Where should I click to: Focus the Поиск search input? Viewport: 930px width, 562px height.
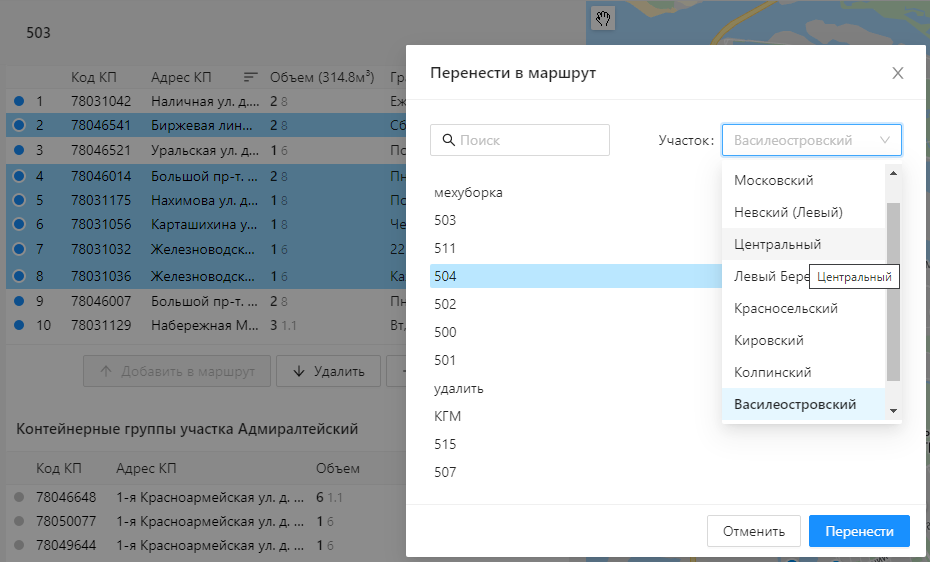click(x=530, y=141)
